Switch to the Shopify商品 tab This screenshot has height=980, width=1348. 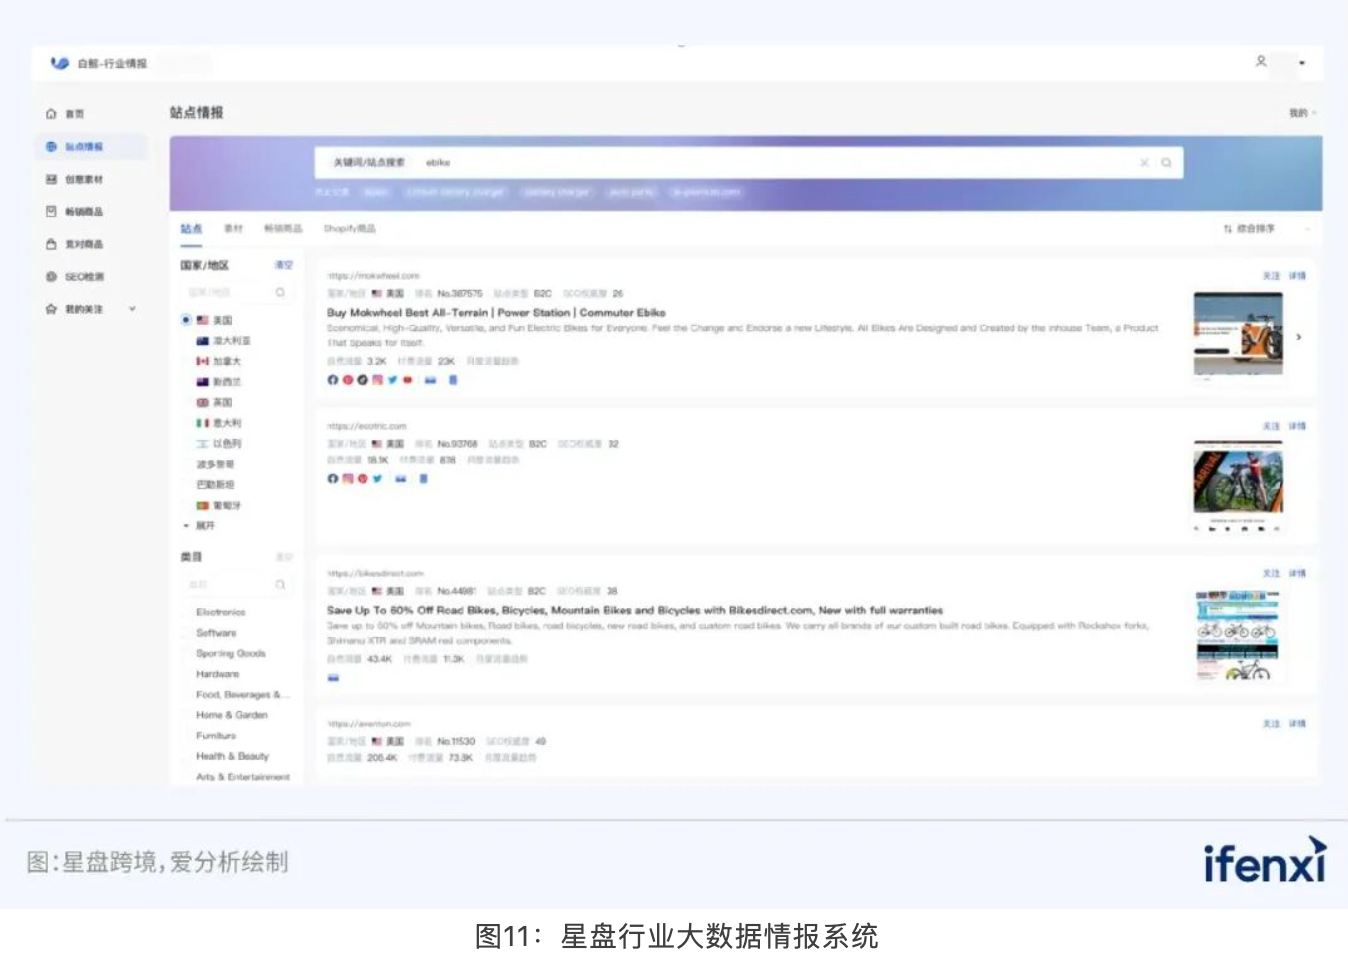click(350, 229)
